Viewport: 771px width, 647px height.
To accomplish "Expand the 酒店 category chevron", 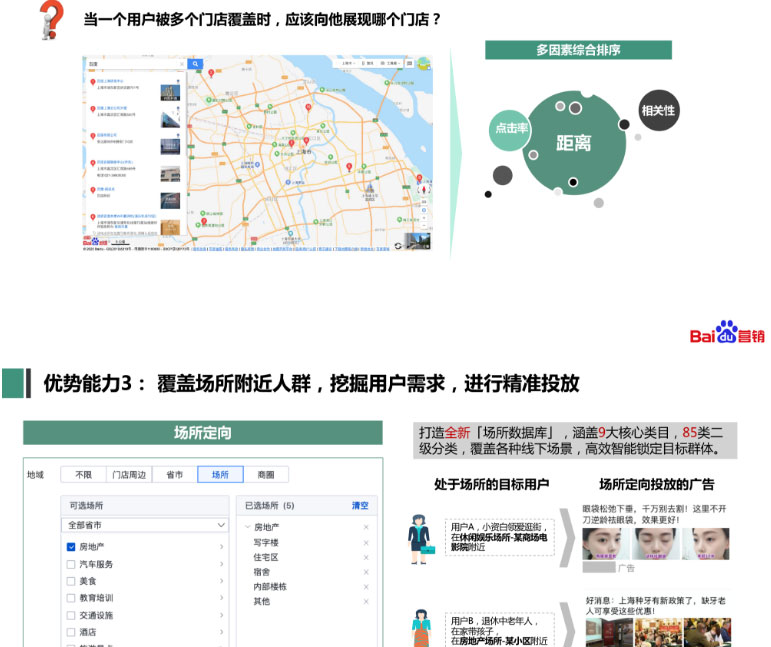I will click(x=222, y=632).
